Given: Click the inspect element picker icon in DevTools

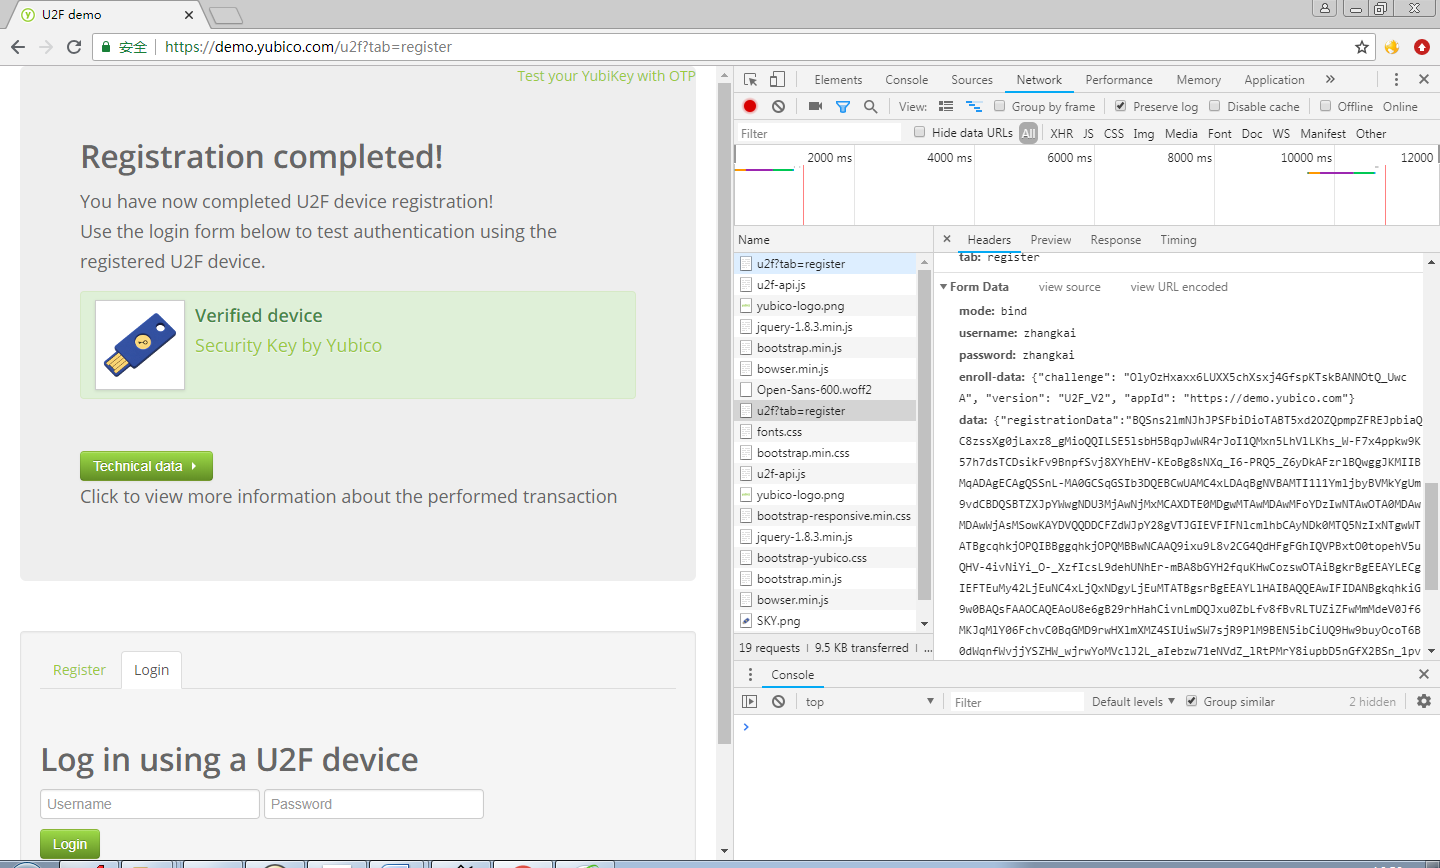Looking at the screenshot, I should (750, 79).
